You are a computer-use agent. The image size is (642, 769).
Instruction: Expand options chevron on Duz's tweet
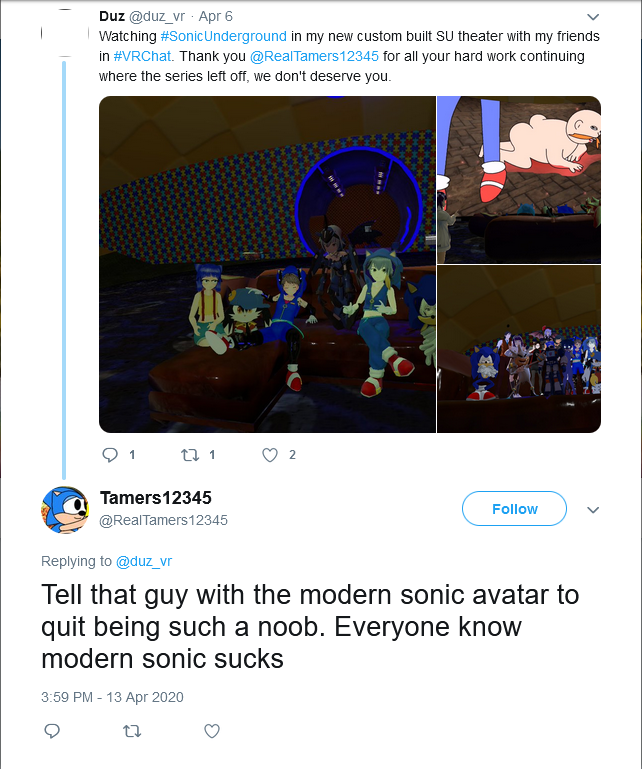[x=592, y=17]
